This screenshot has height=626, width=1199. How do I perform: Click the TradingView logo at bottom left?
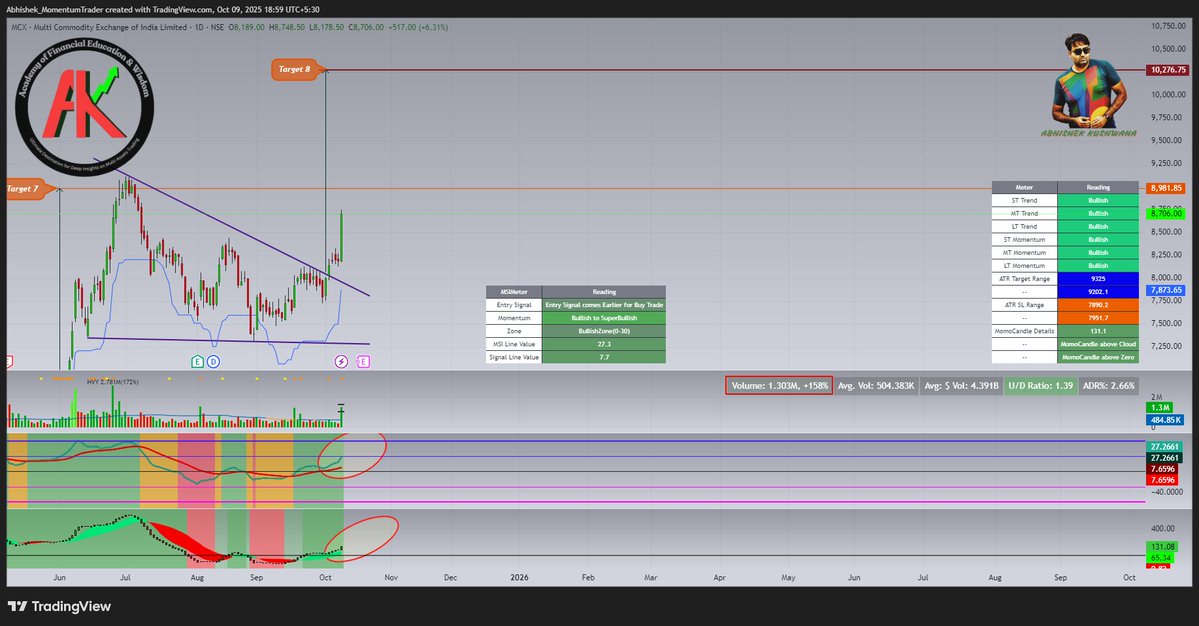59,606
